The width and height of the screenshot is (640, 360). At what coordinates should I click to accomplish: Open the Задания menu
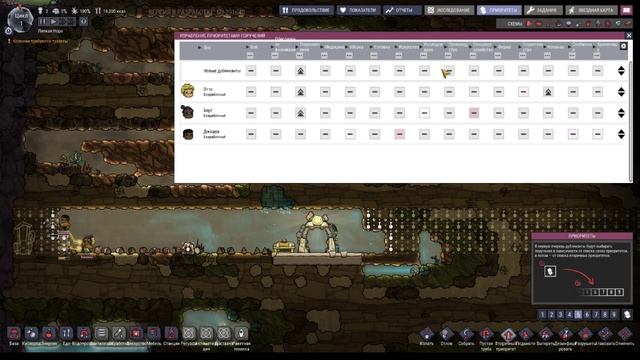(543, 10)
